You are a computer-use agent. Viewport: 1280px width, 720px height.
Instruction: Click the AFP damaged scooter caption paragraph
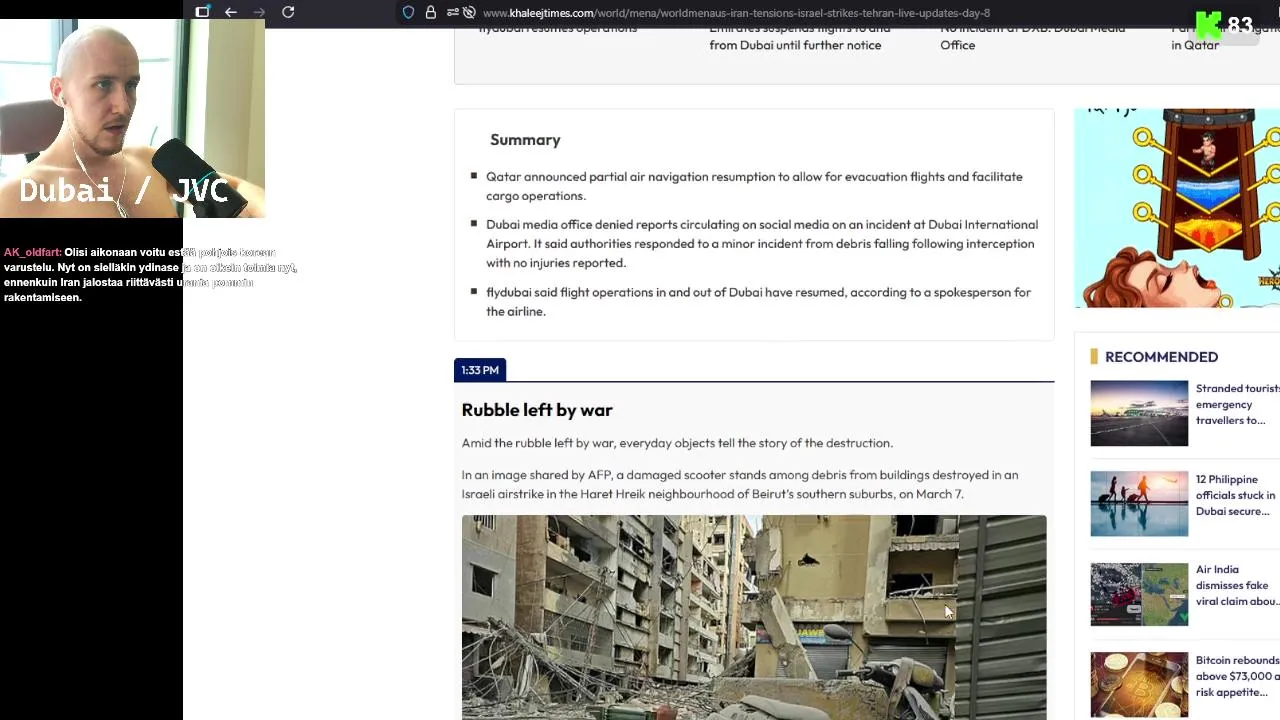pos(740,485)
